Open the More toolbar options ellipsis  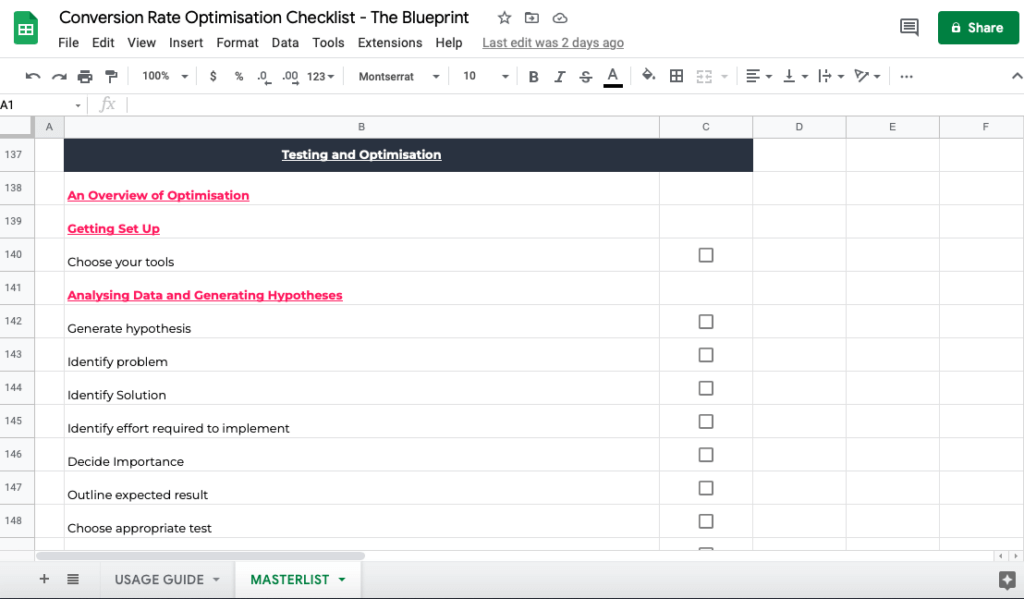click(906, 76)
